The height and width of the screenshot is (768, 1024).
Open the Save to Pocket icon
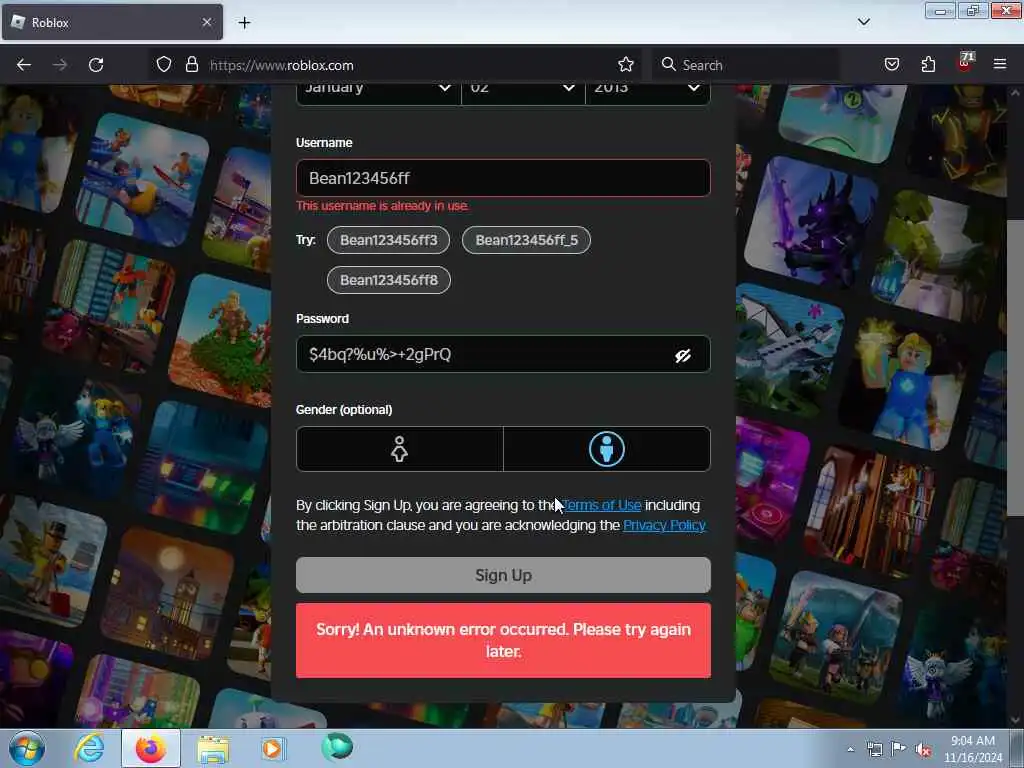click(892, 64)
